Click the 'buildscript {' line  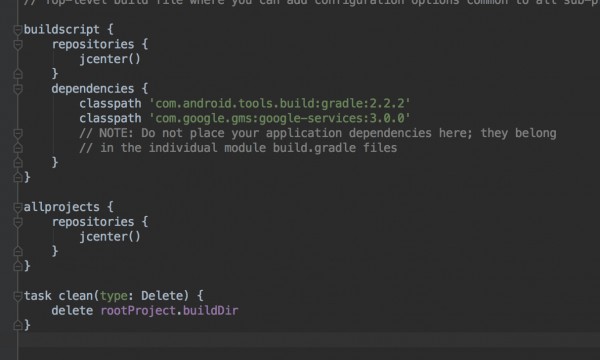(68, 29)
